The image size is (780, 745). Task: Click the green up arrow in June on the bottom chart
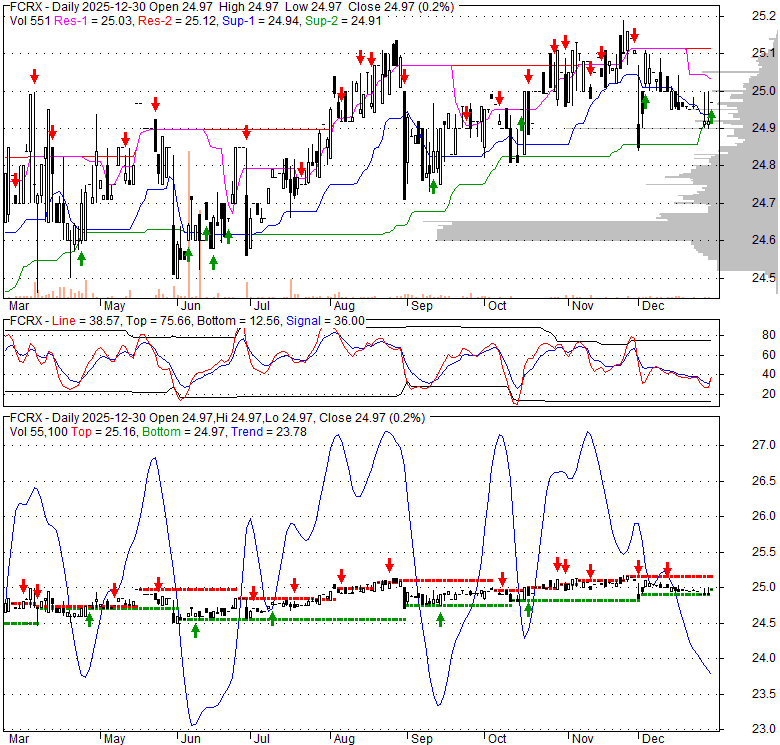195,629
